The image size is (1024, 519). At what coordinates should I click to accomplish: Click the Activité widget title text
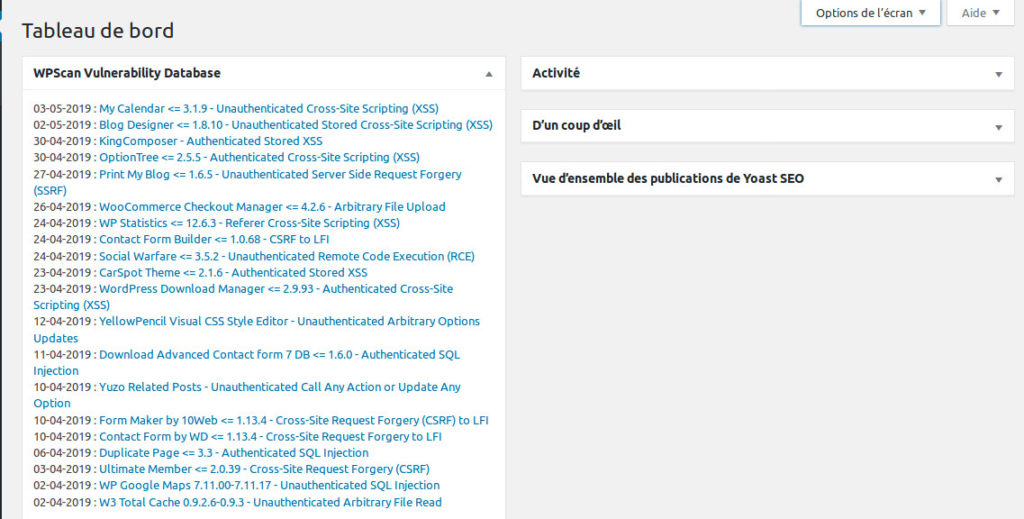coord(556,73)
